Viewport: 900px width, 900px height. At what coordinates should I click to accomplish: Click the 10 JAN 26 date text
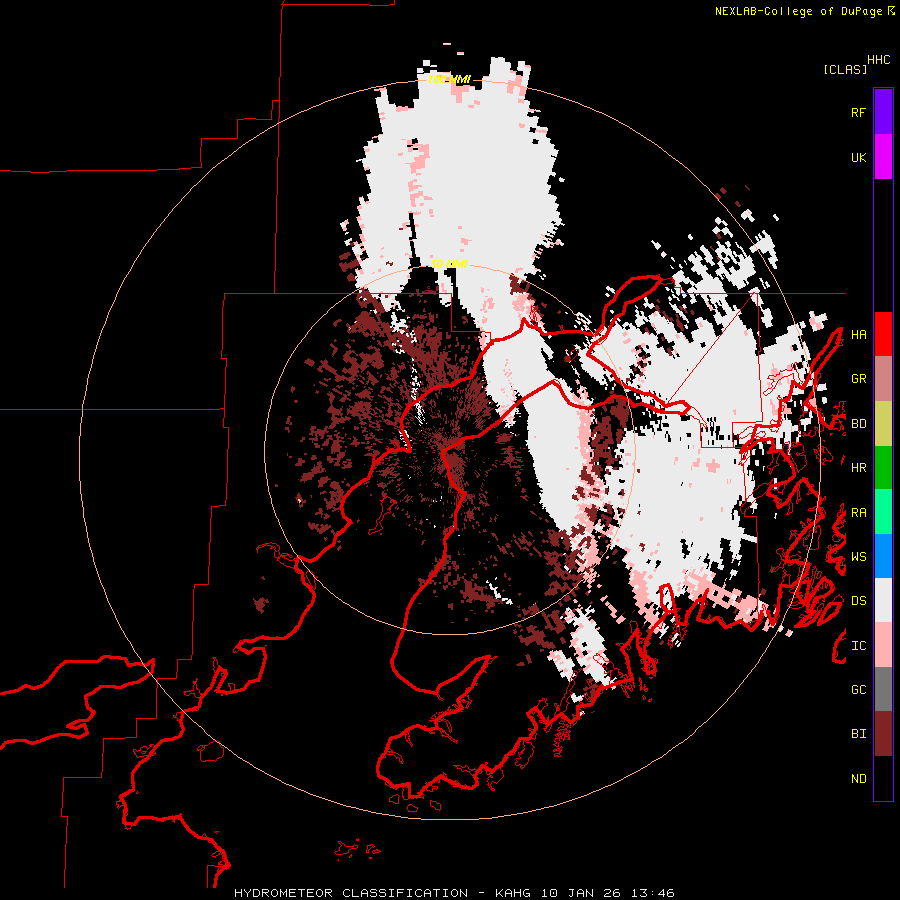(x=582, y=893)
